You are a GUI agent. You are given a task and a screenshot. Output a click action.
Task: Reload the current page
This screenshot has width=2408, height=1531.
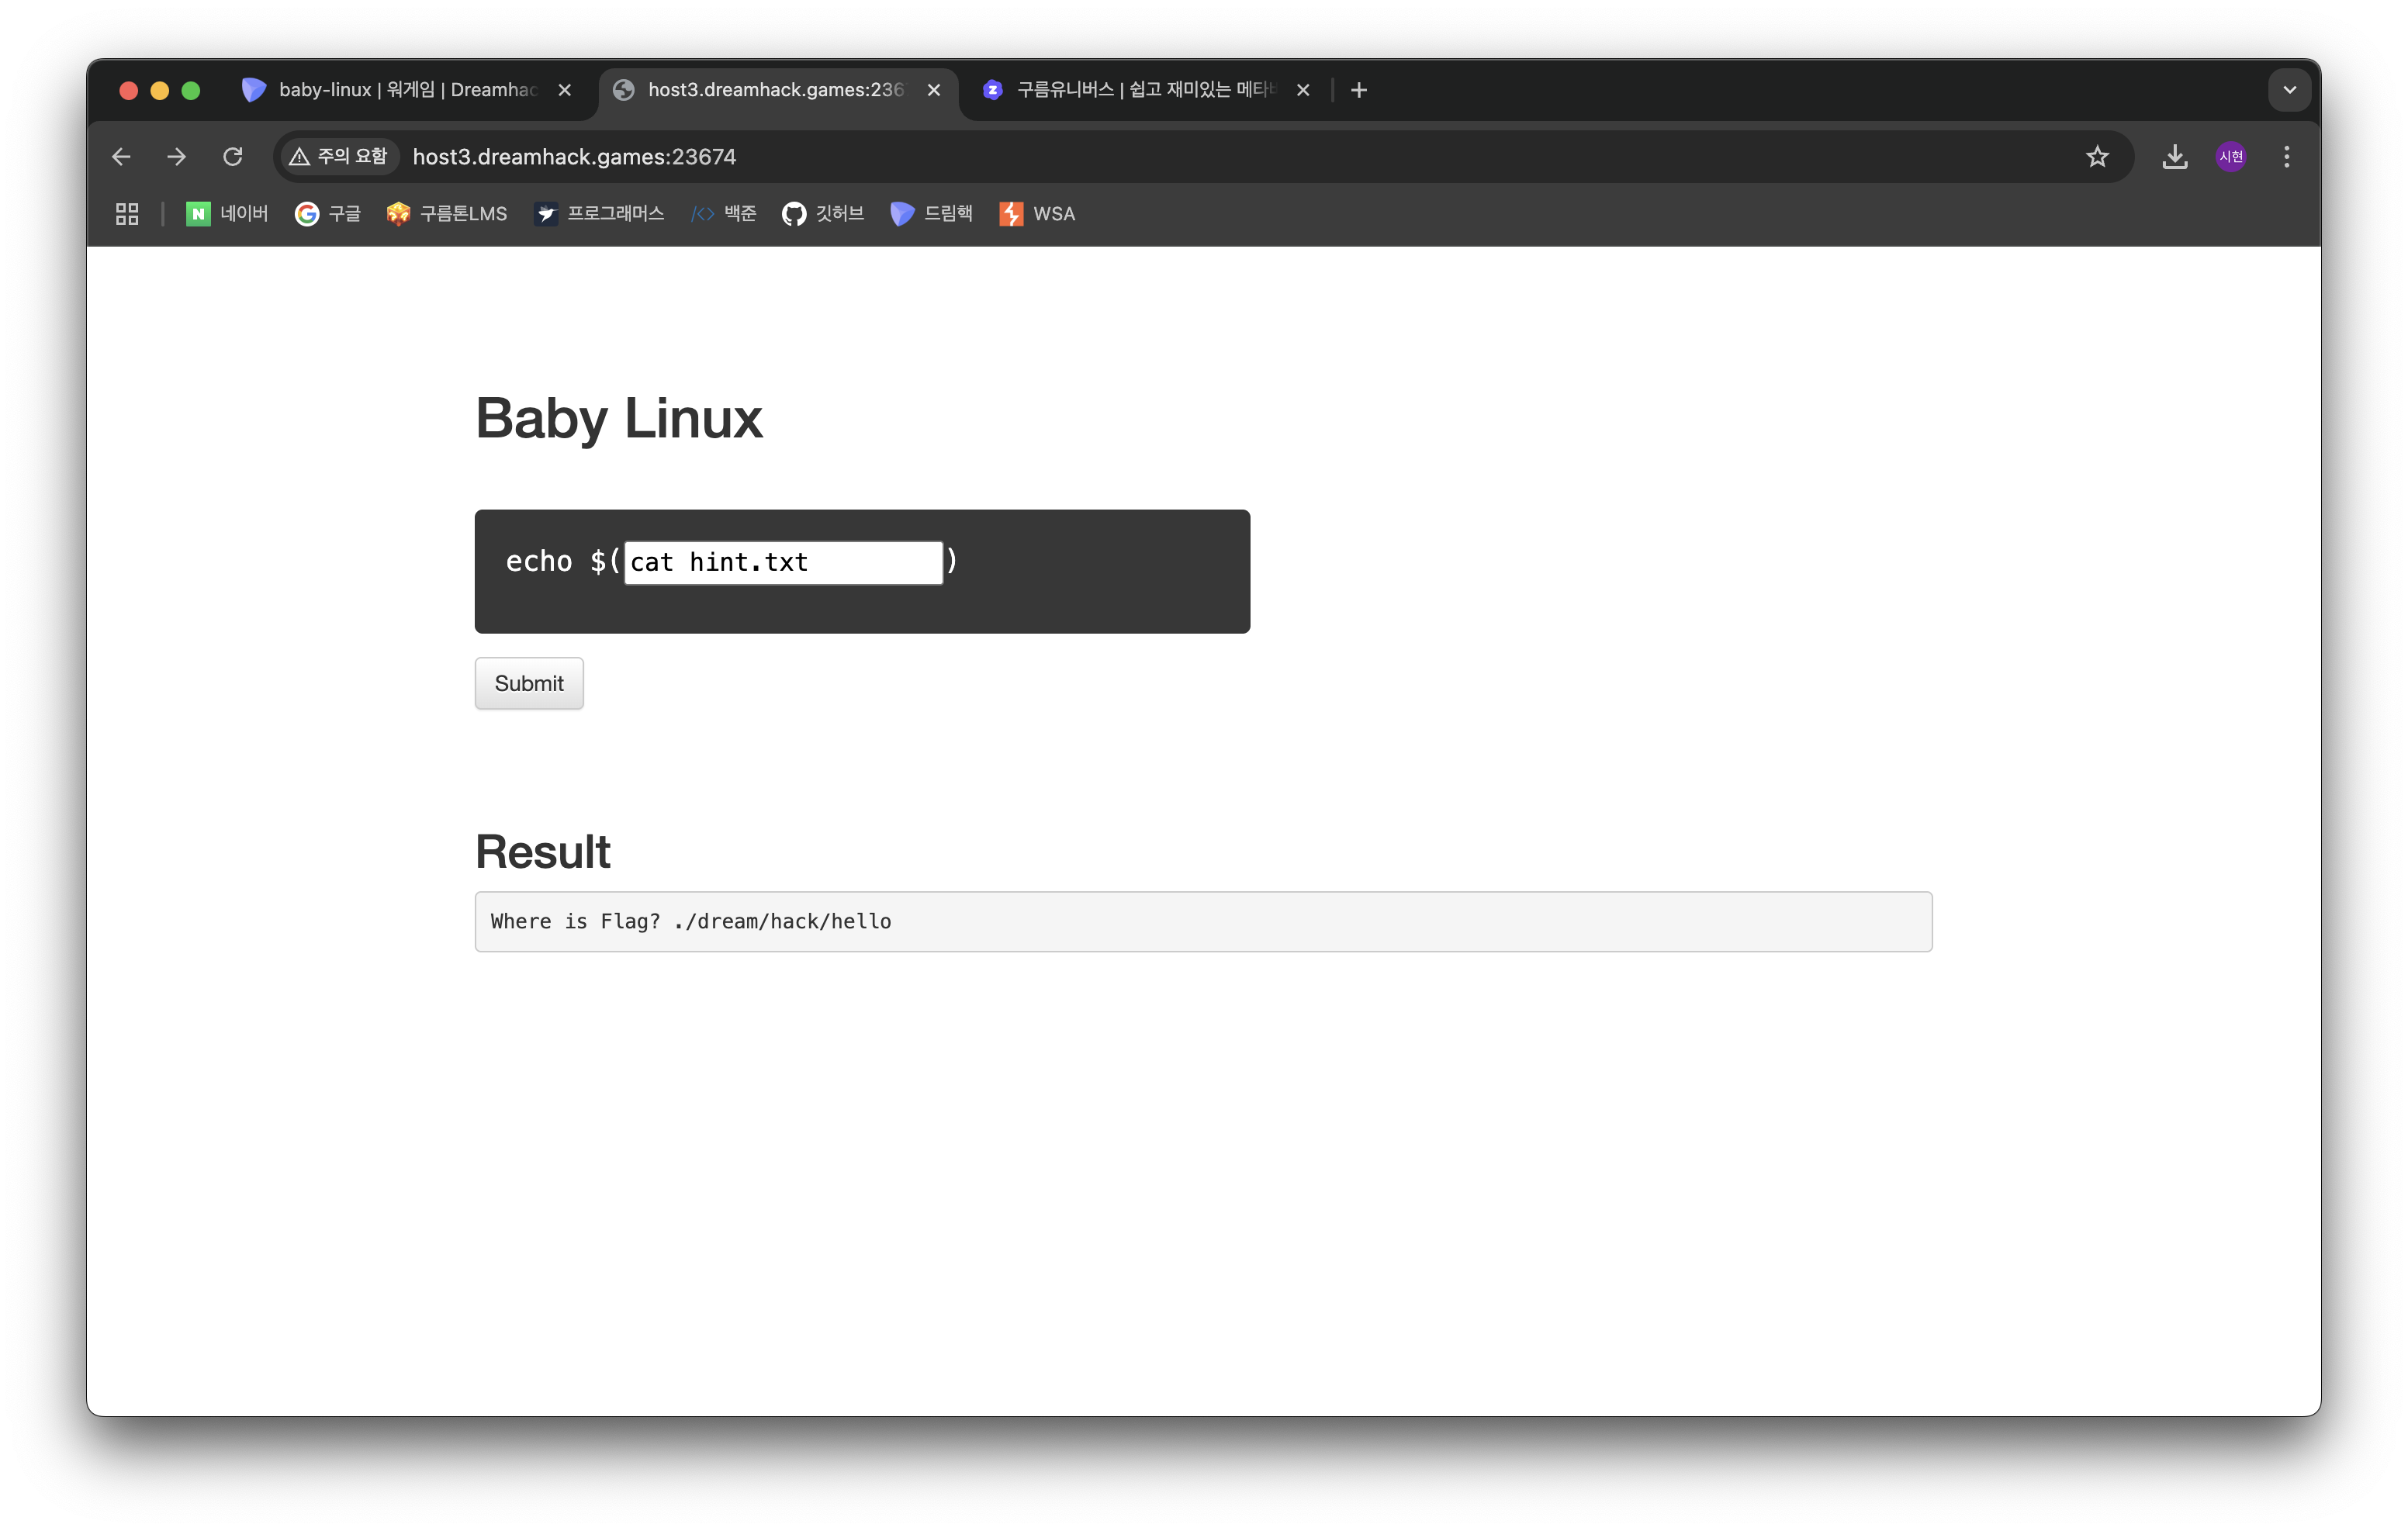click(x=233, y=157)
